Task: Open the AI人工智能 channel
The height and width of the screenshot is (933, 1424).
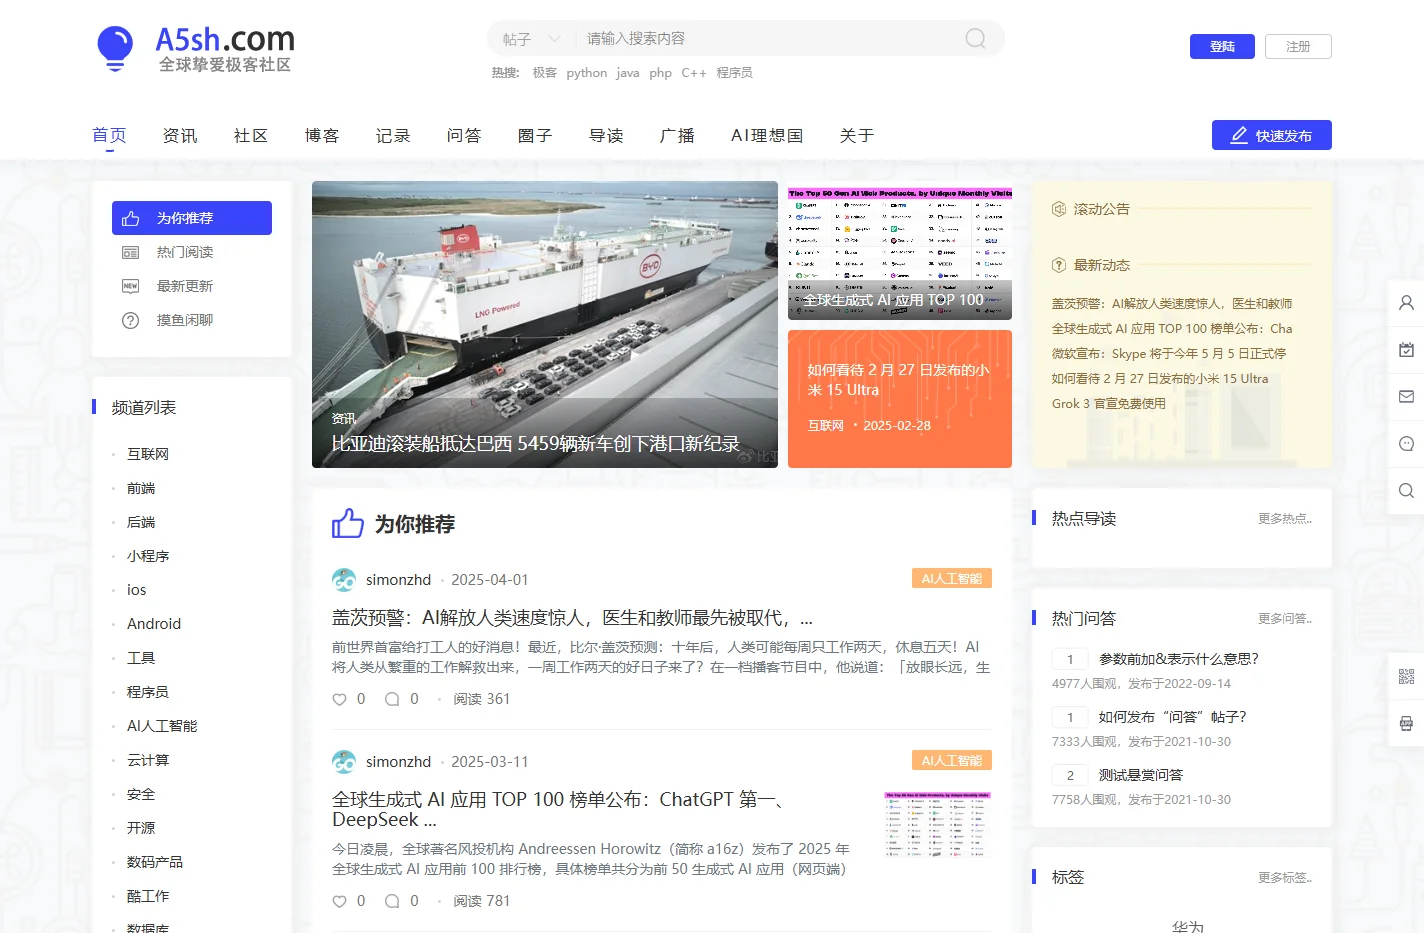Action: [162, 726]
